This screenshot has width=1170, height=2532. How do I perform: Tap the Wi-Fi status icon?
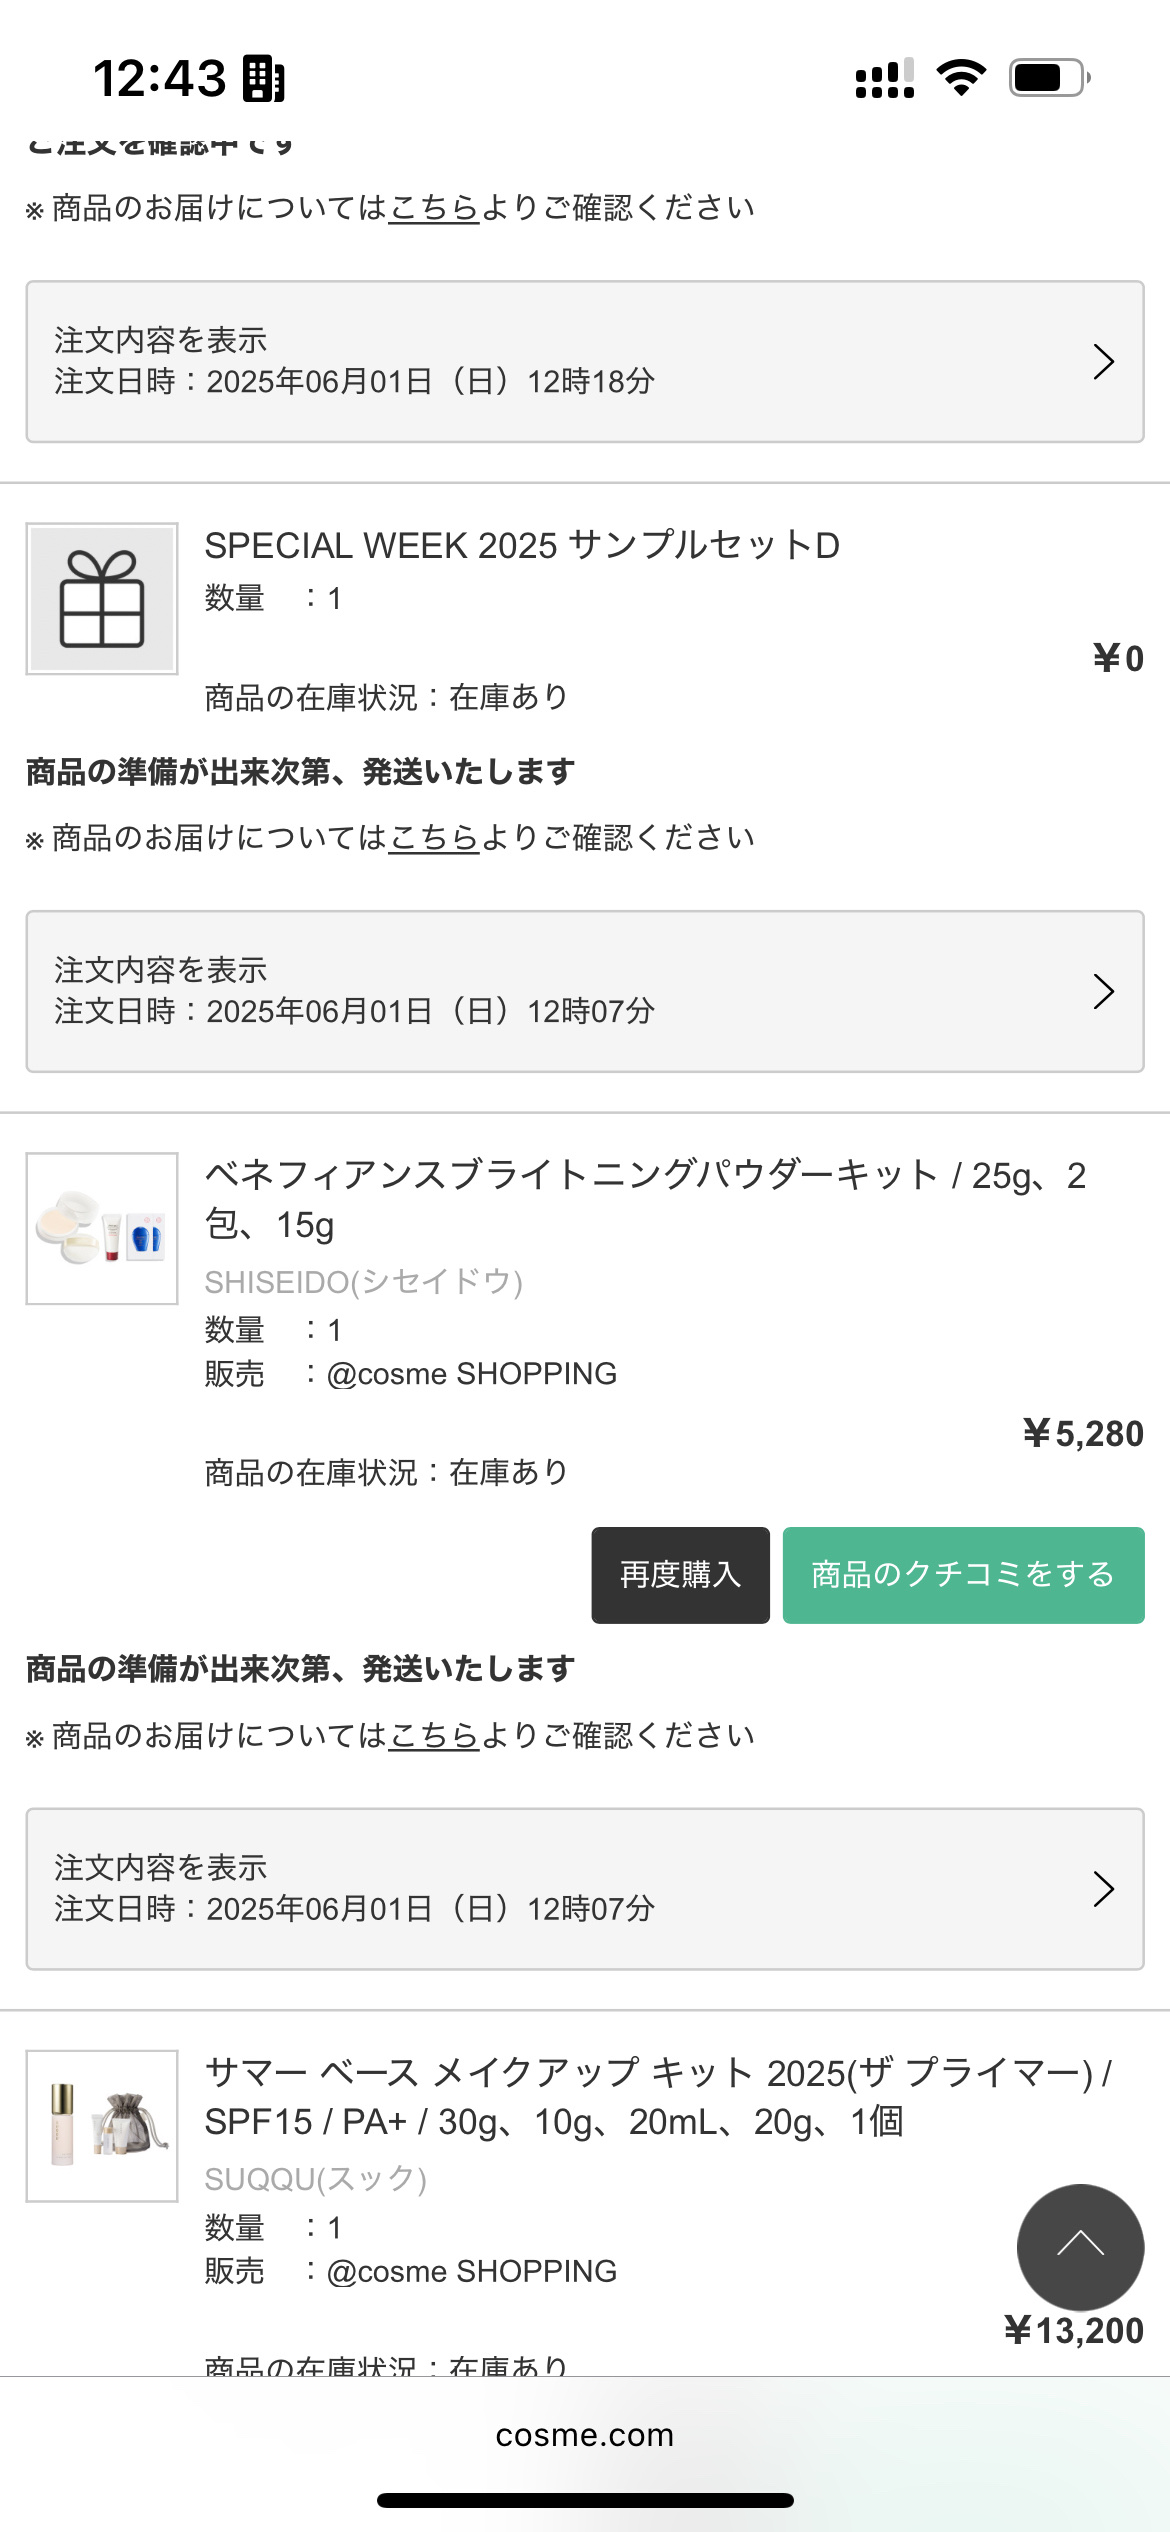[x=961, y=77]
